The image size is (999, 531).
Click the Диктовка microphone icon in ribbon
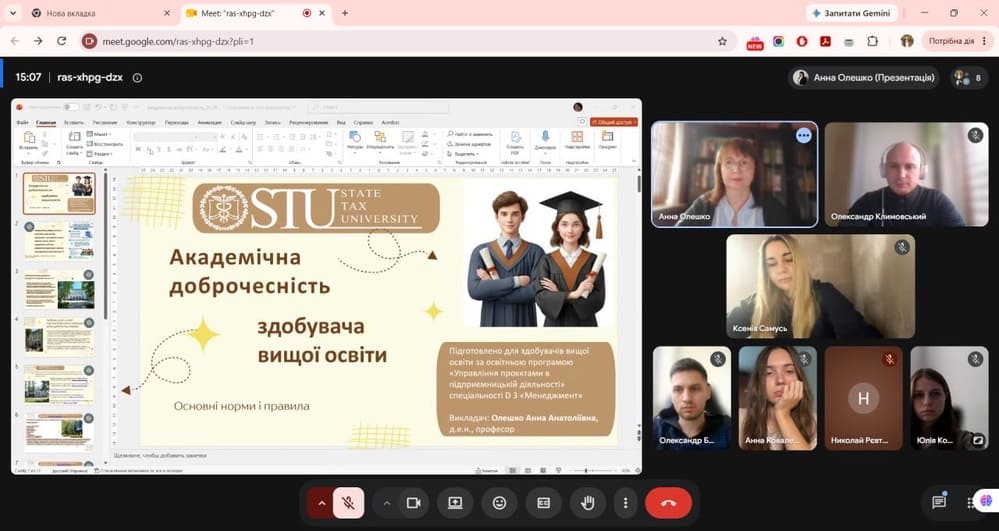pos(545,141)
